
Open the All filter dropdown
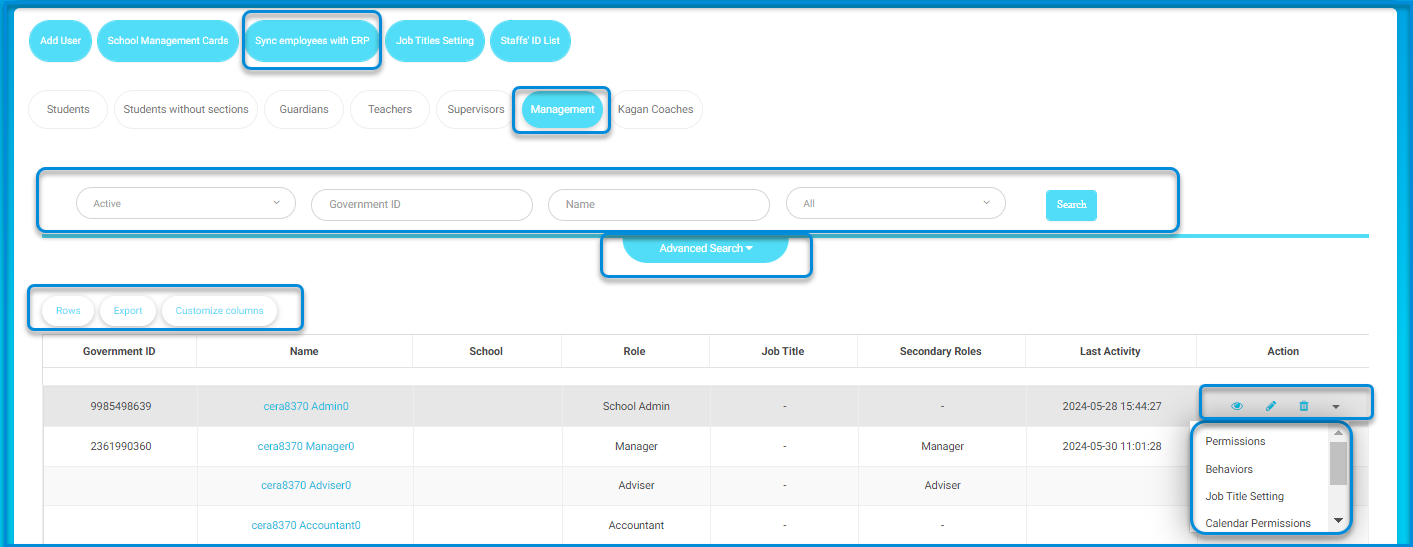point(896,203)
